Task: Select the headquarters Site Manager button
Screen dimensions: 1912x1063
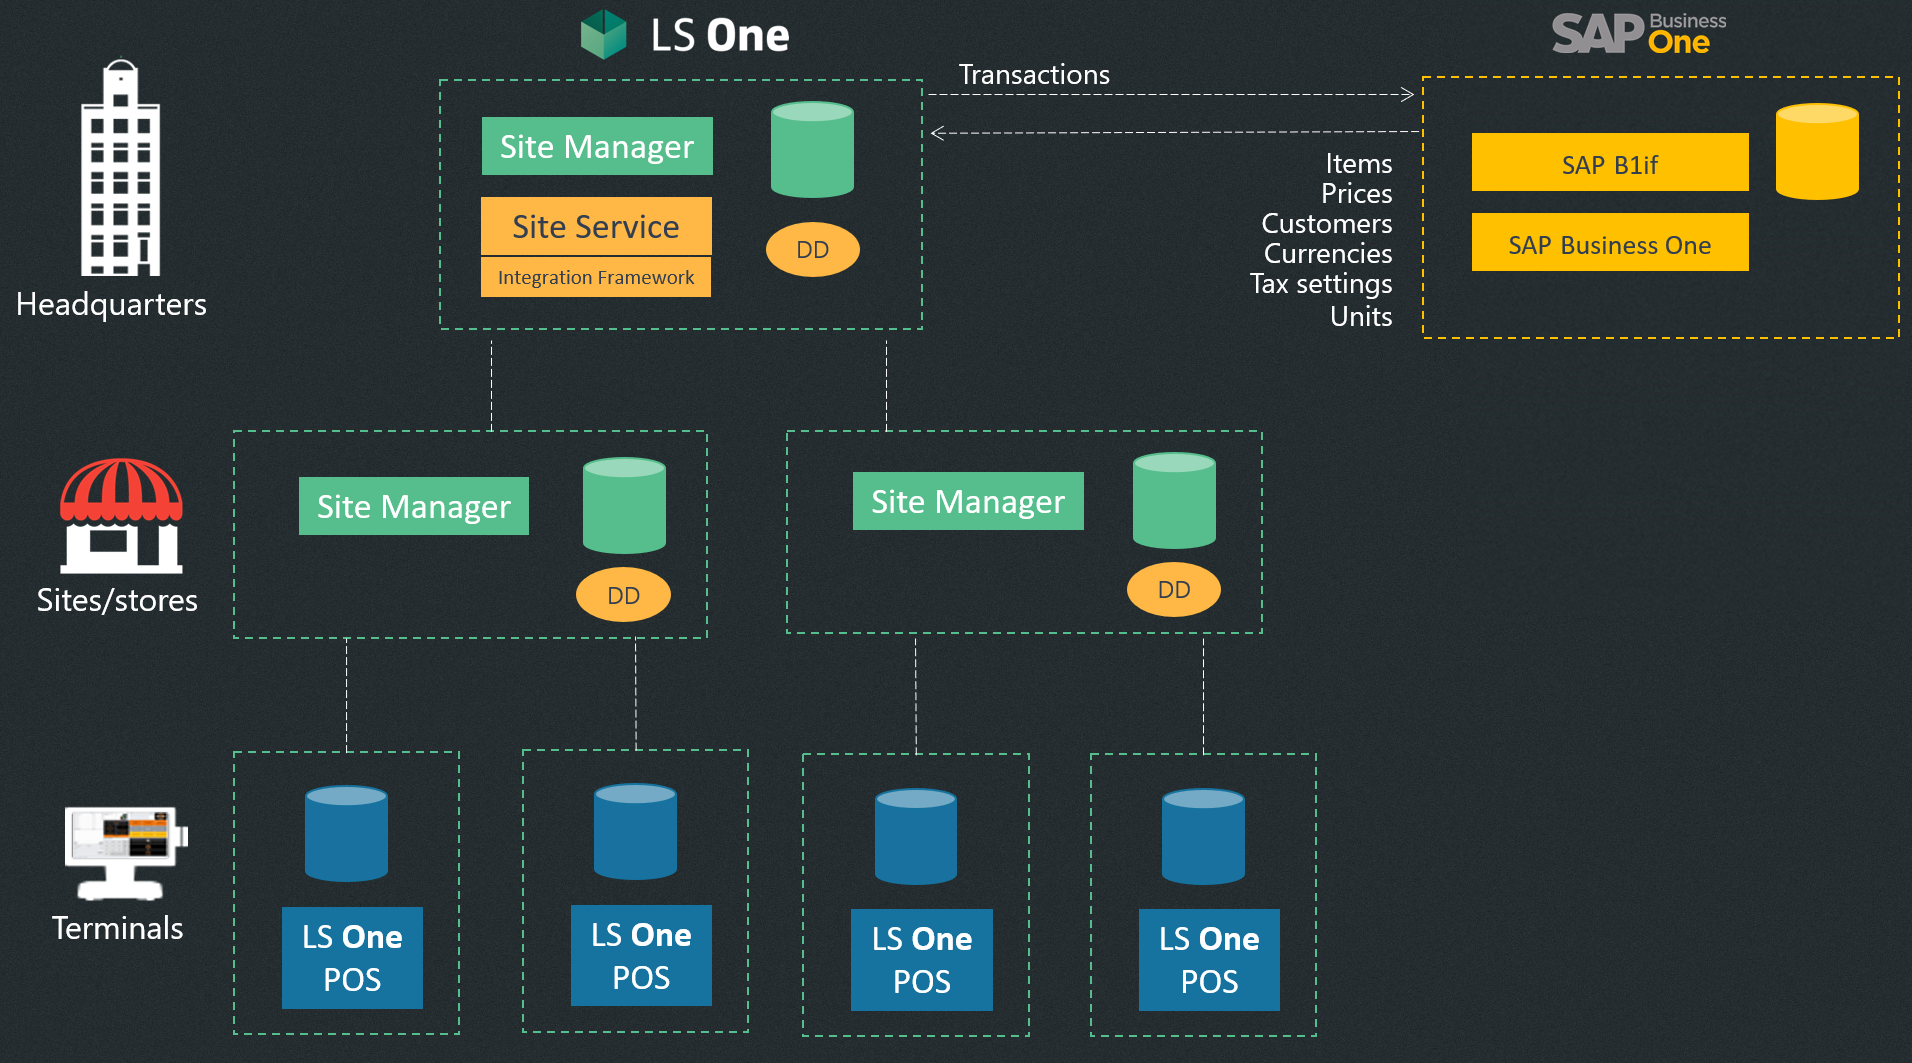Action: point(596,146)
